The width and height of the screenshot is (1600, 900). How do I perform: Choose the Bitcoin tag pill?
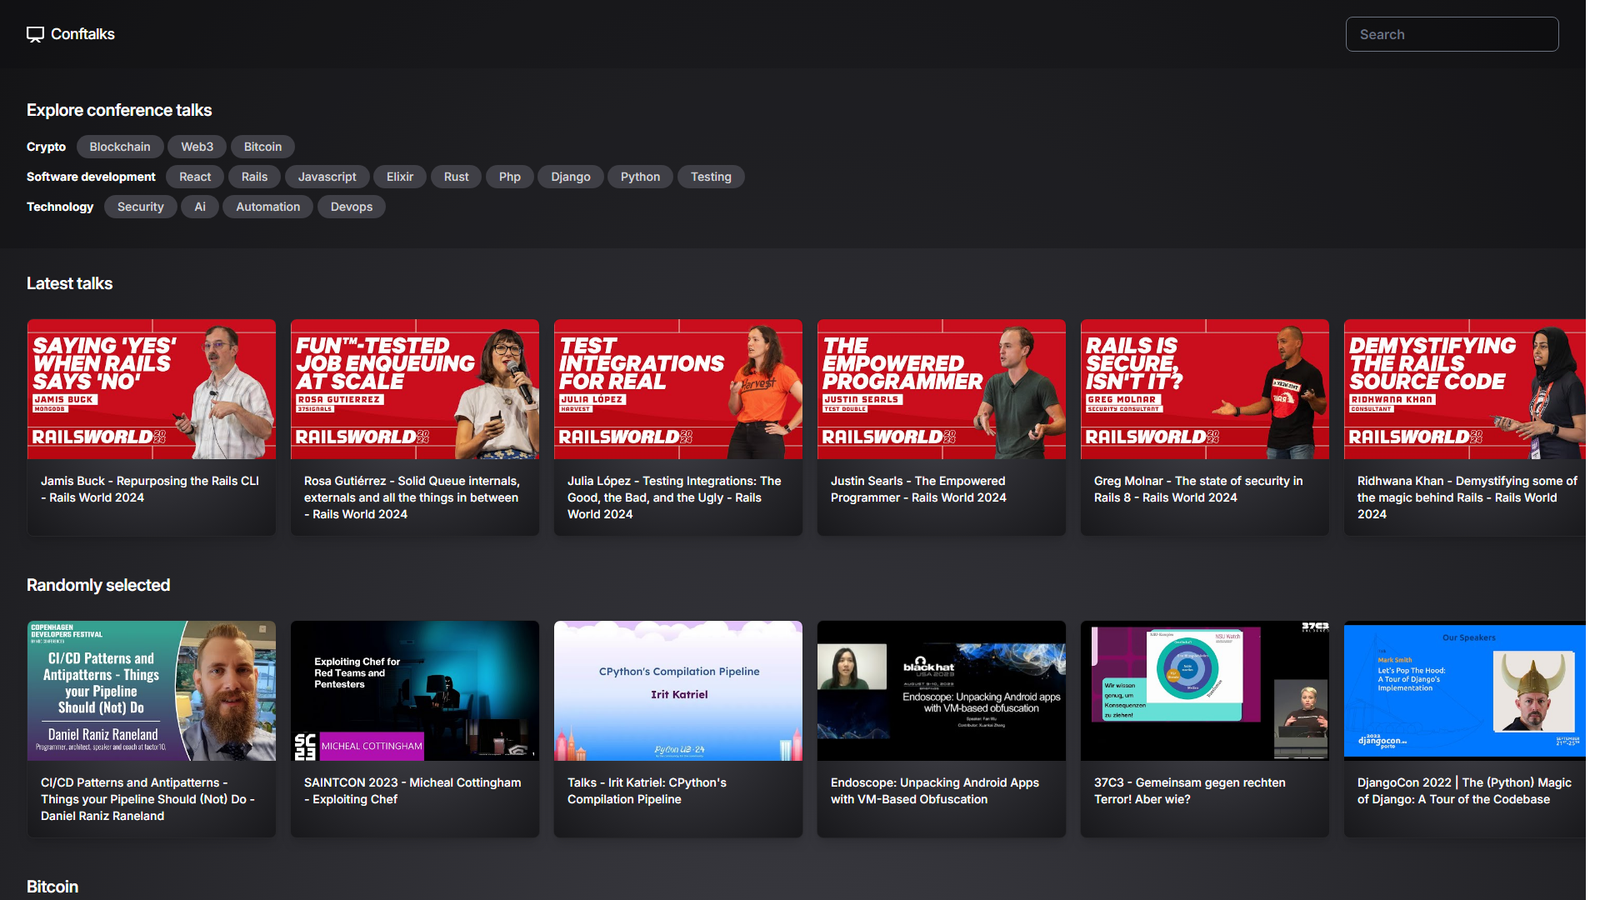(263, 147)
